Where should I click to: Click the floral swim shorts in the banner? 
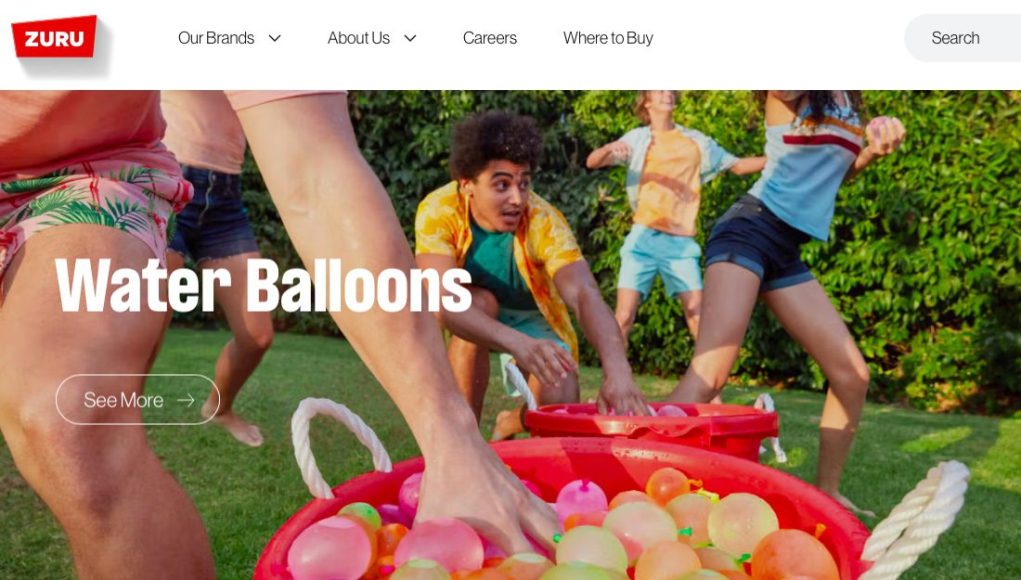91,202
